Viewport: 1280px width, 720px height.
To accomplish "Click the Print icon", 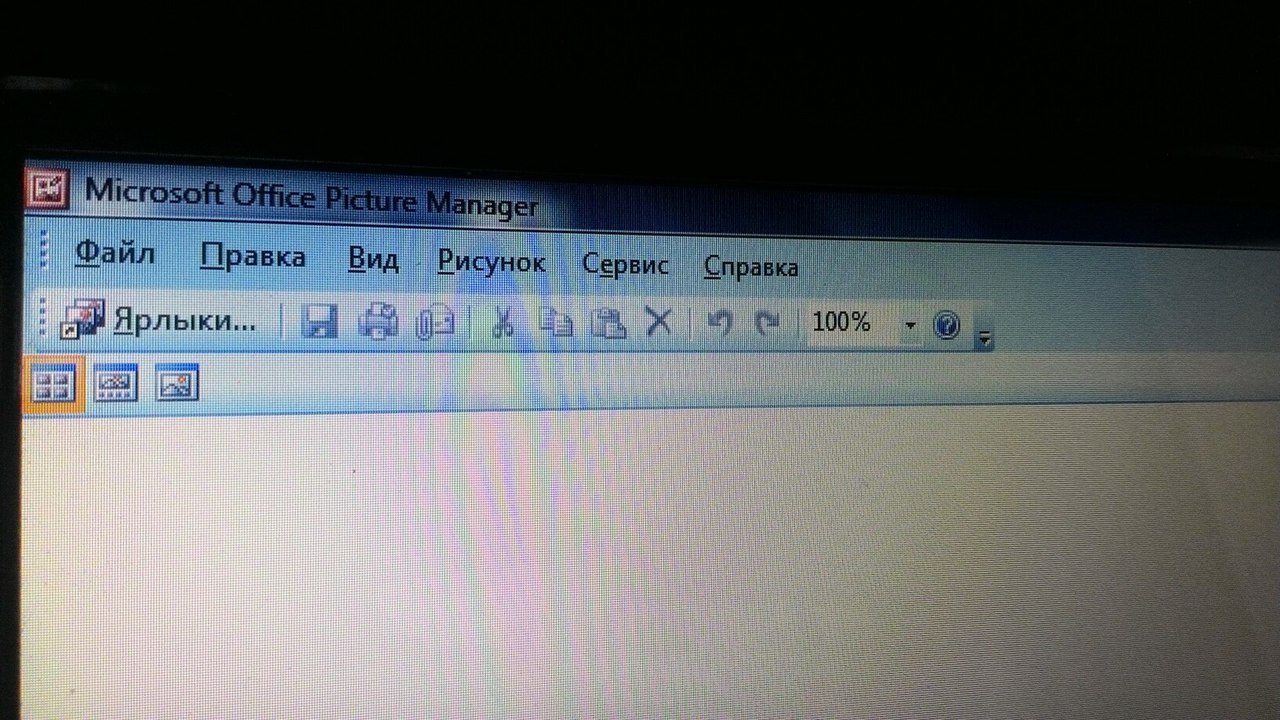I will click(379, 322).
